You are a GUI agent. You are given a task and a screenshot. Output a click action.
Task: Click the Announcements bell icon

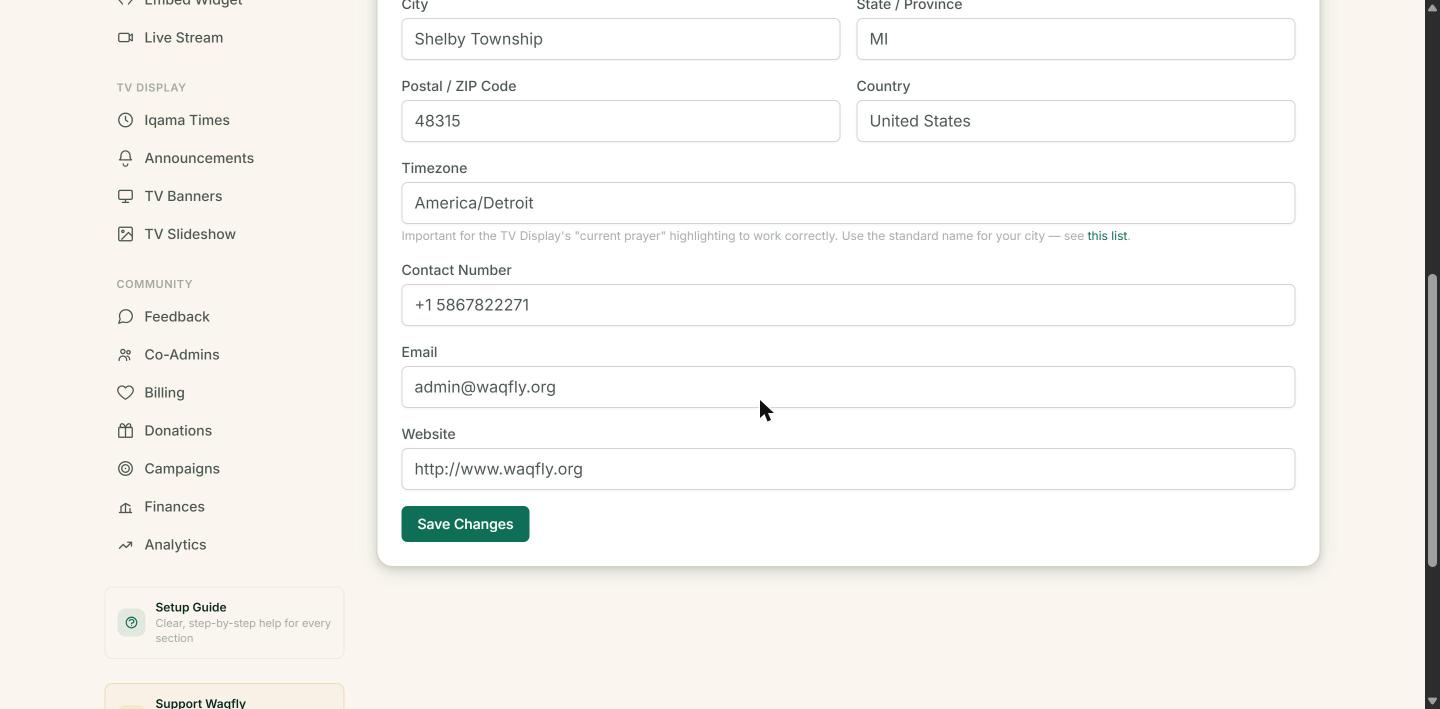pyautogui.click(x=125, y=158)
